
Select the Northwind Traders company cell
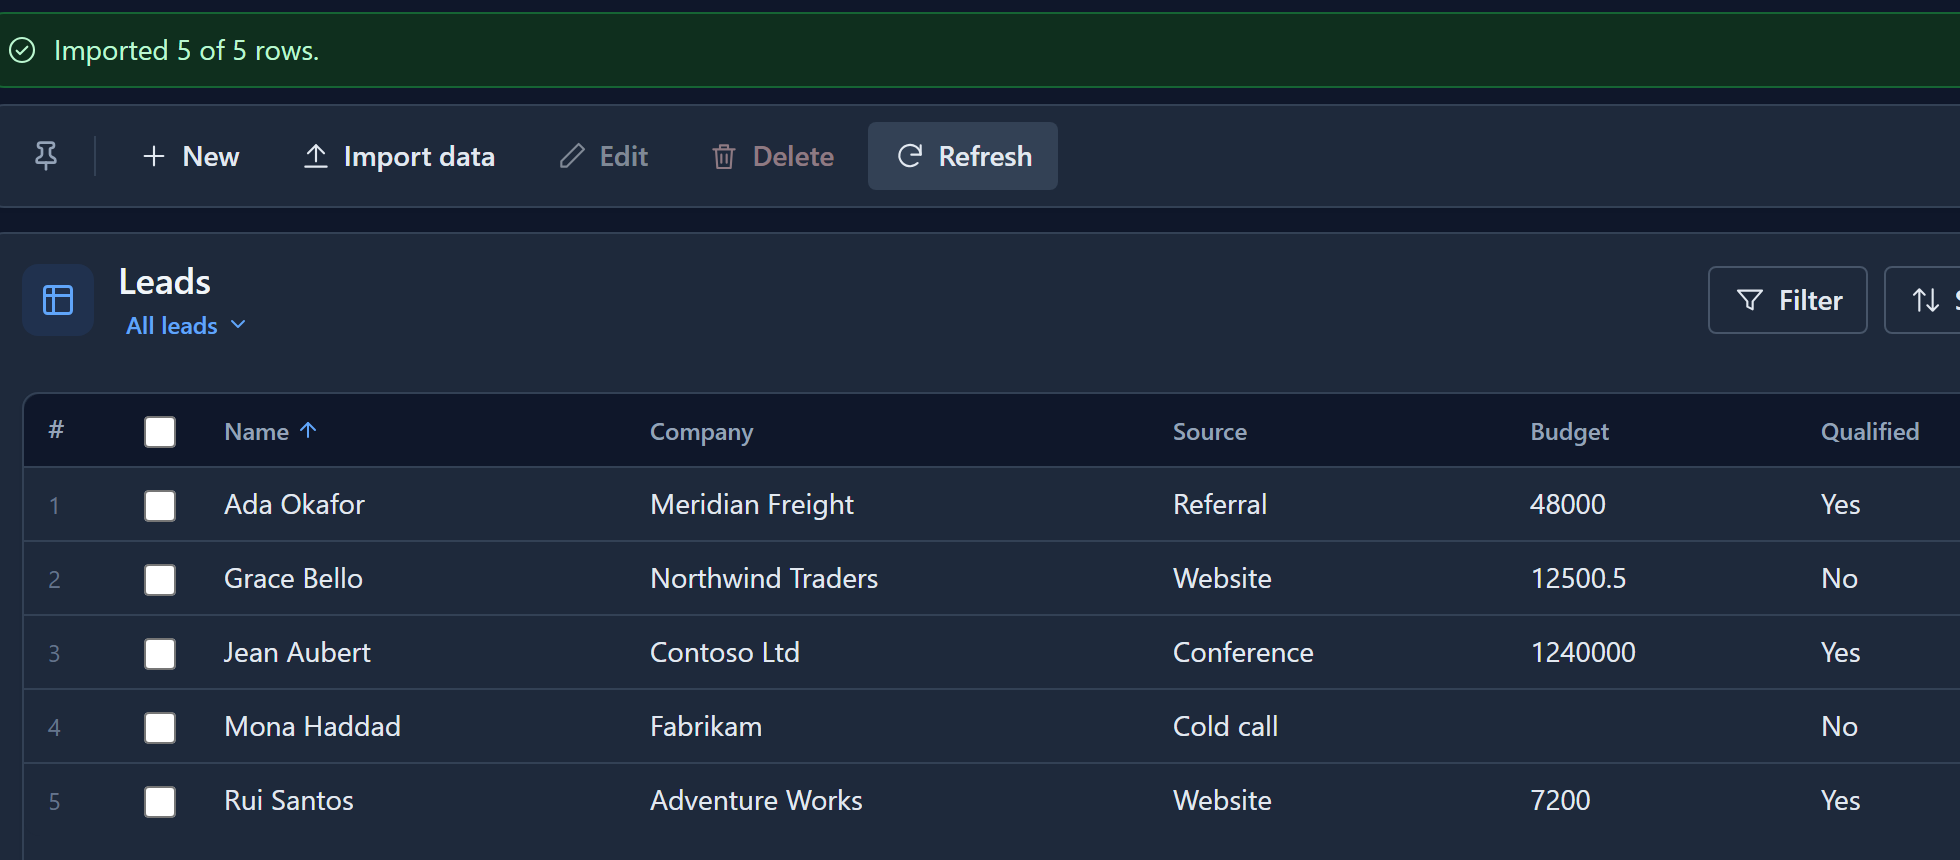coord(764,578)
